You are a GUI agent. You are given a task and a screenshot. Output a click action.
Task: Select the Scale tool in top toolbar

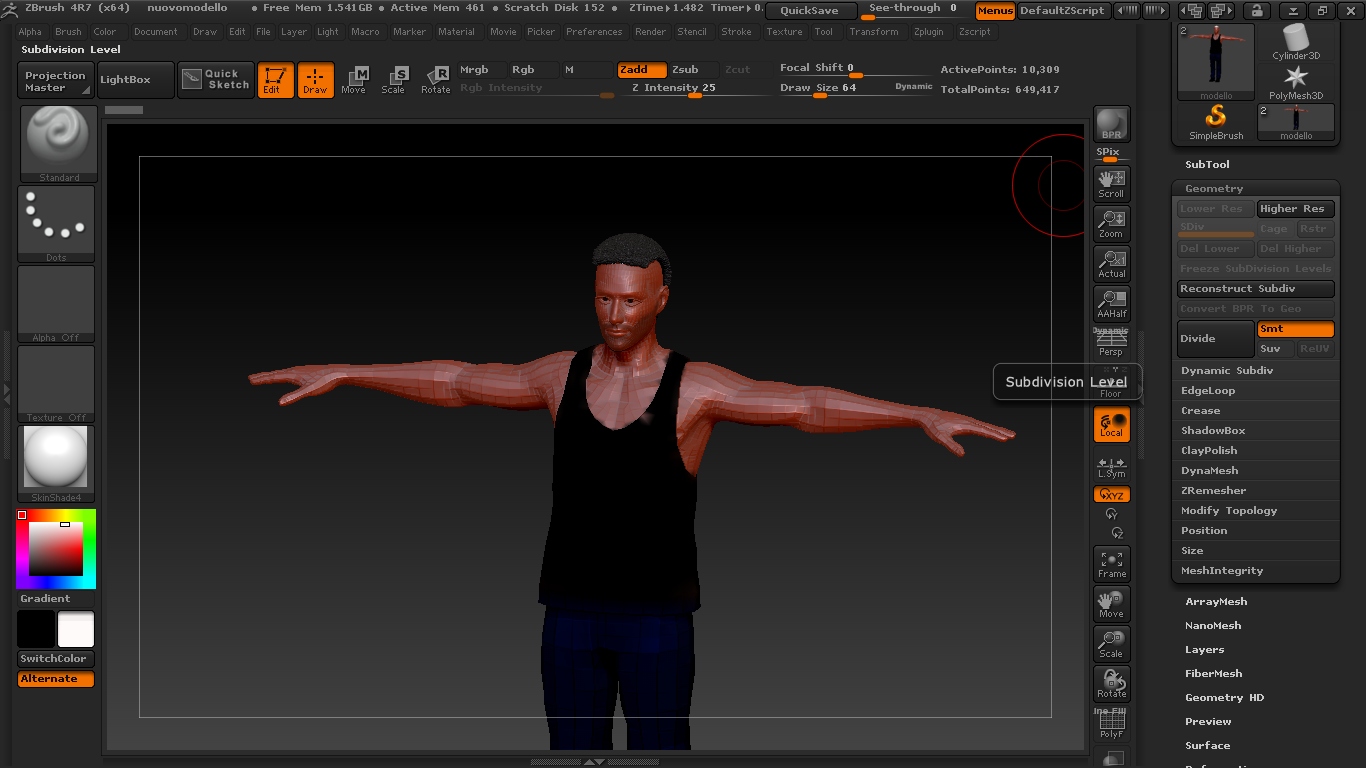(x=394, y=80)
